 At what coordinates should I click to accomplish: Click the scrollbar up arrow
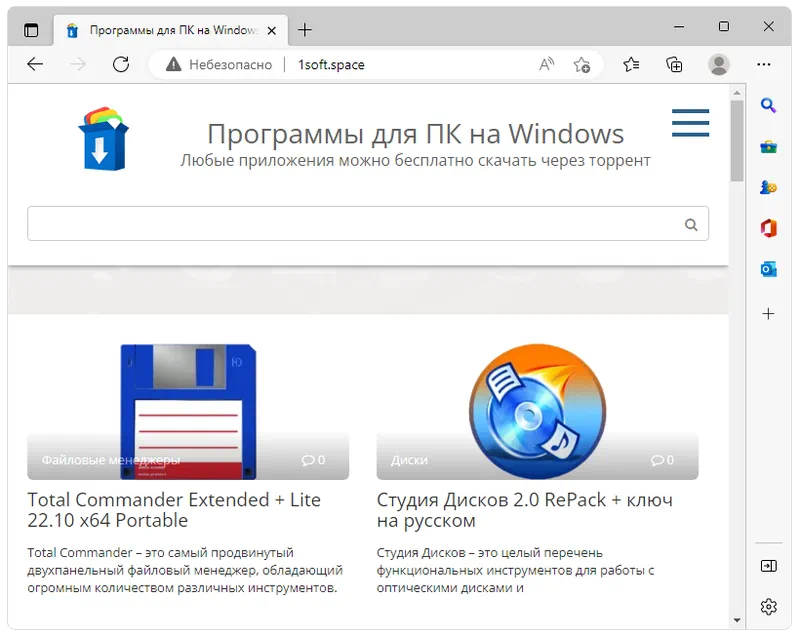(x=737, y=93)
